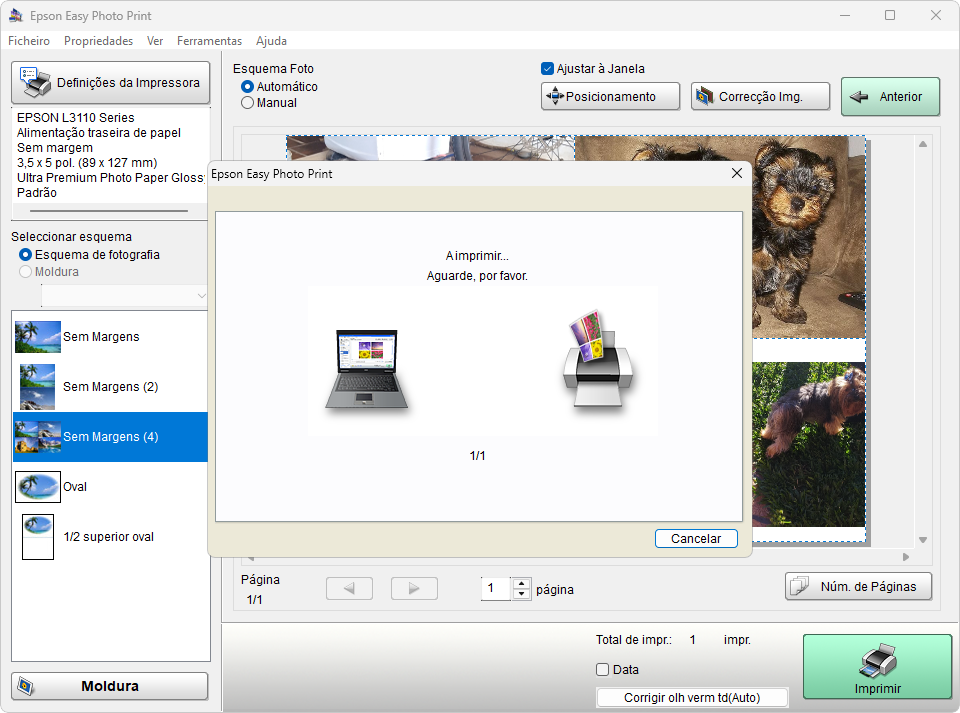The width and height of the screenshot is (960, 713).
Task: Click the preview scroll right arrow
Action: (906, 557)
